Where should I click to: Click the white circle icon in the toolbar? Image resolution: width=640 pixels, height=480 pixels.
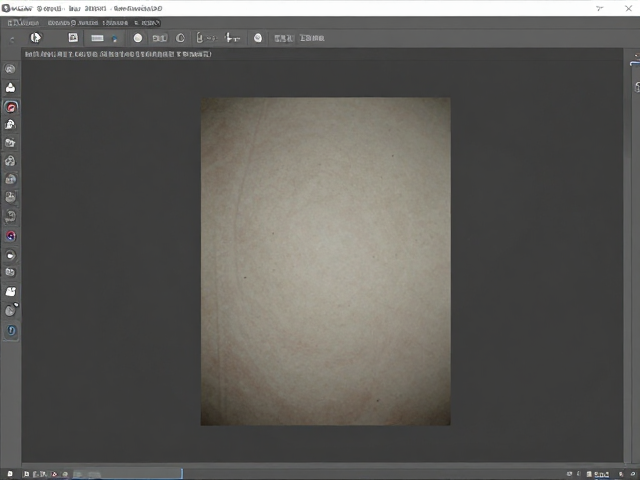tap(138, 38)
